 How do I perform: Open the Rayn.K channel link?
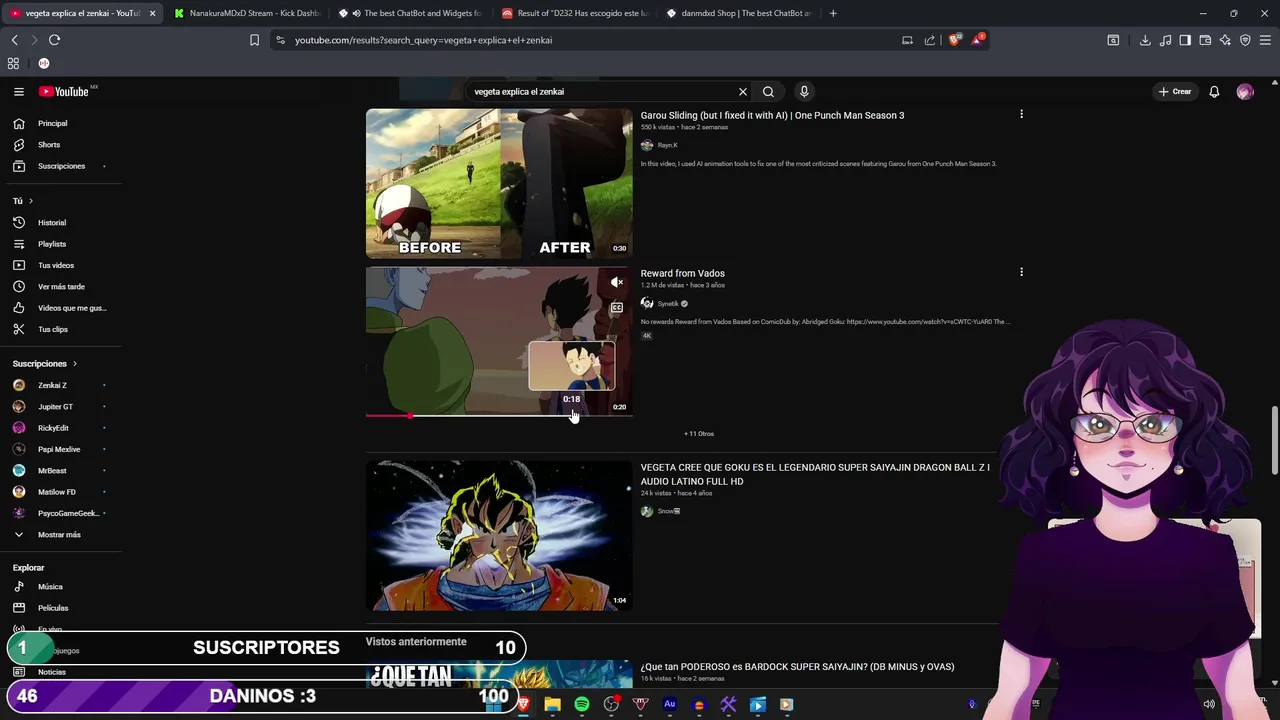[667, 145]
